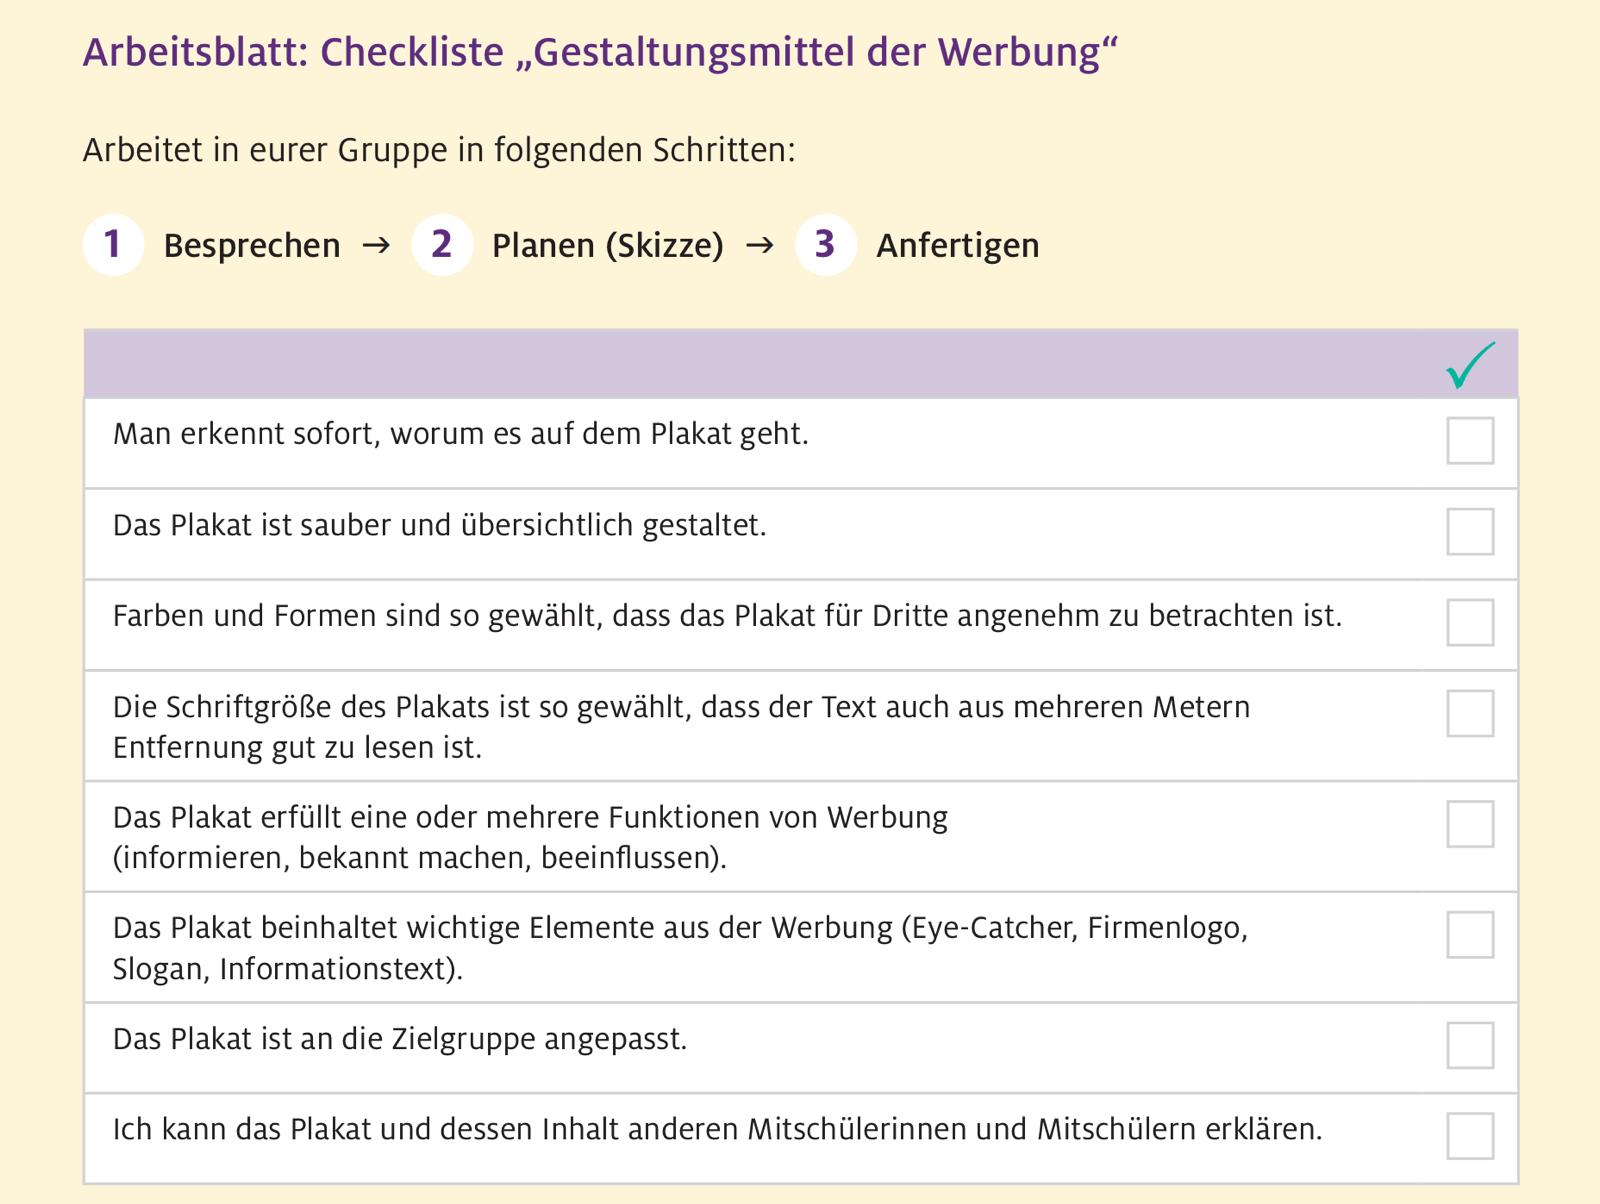Click the purple 'Arbeitsblatt: Checkliste' title

600,52
